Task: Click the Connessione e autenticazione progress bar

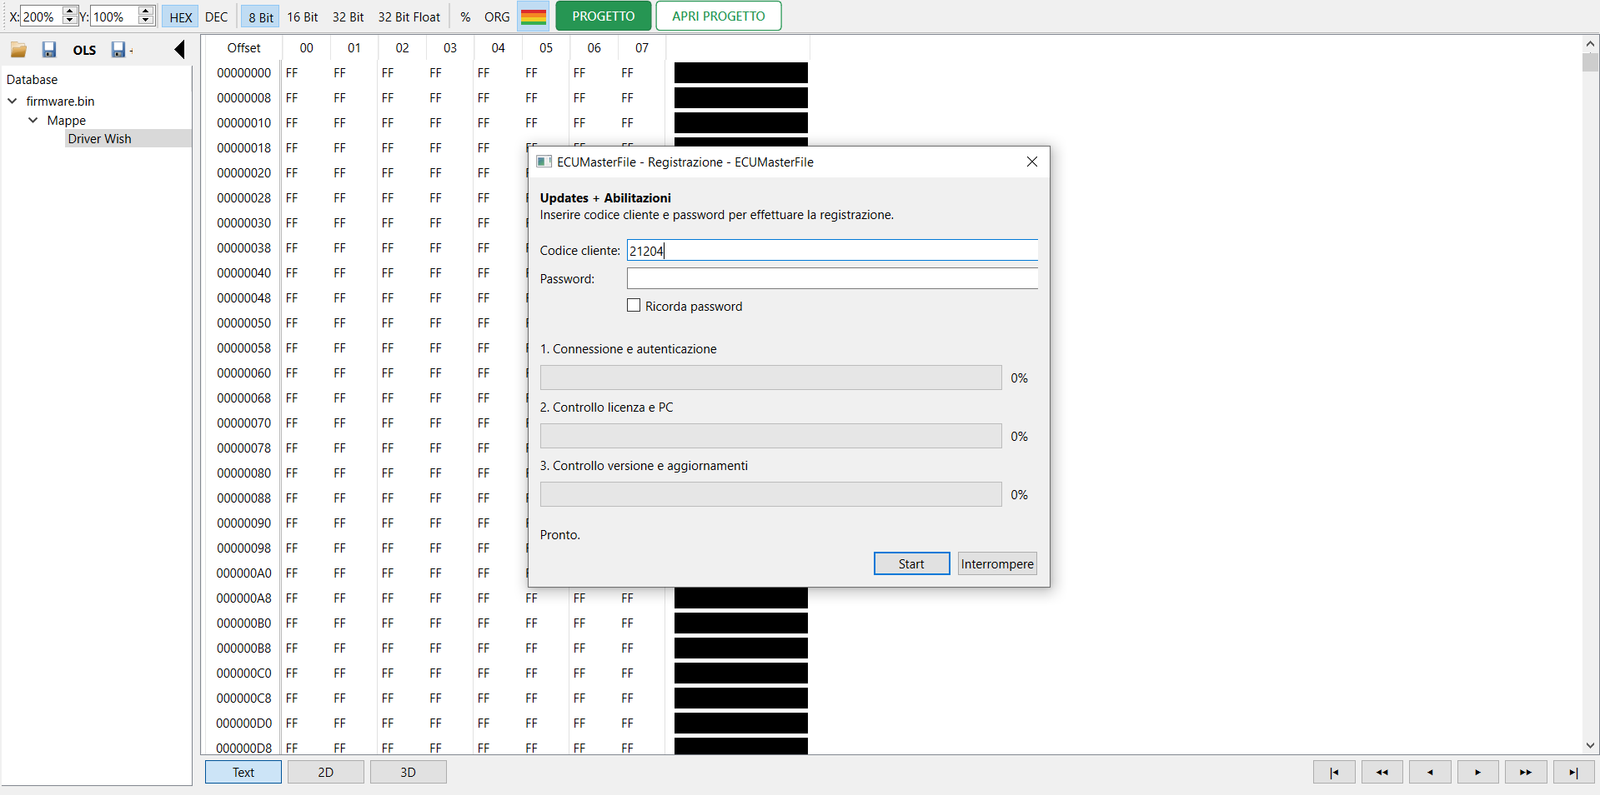Action: (x=771, y=378)
